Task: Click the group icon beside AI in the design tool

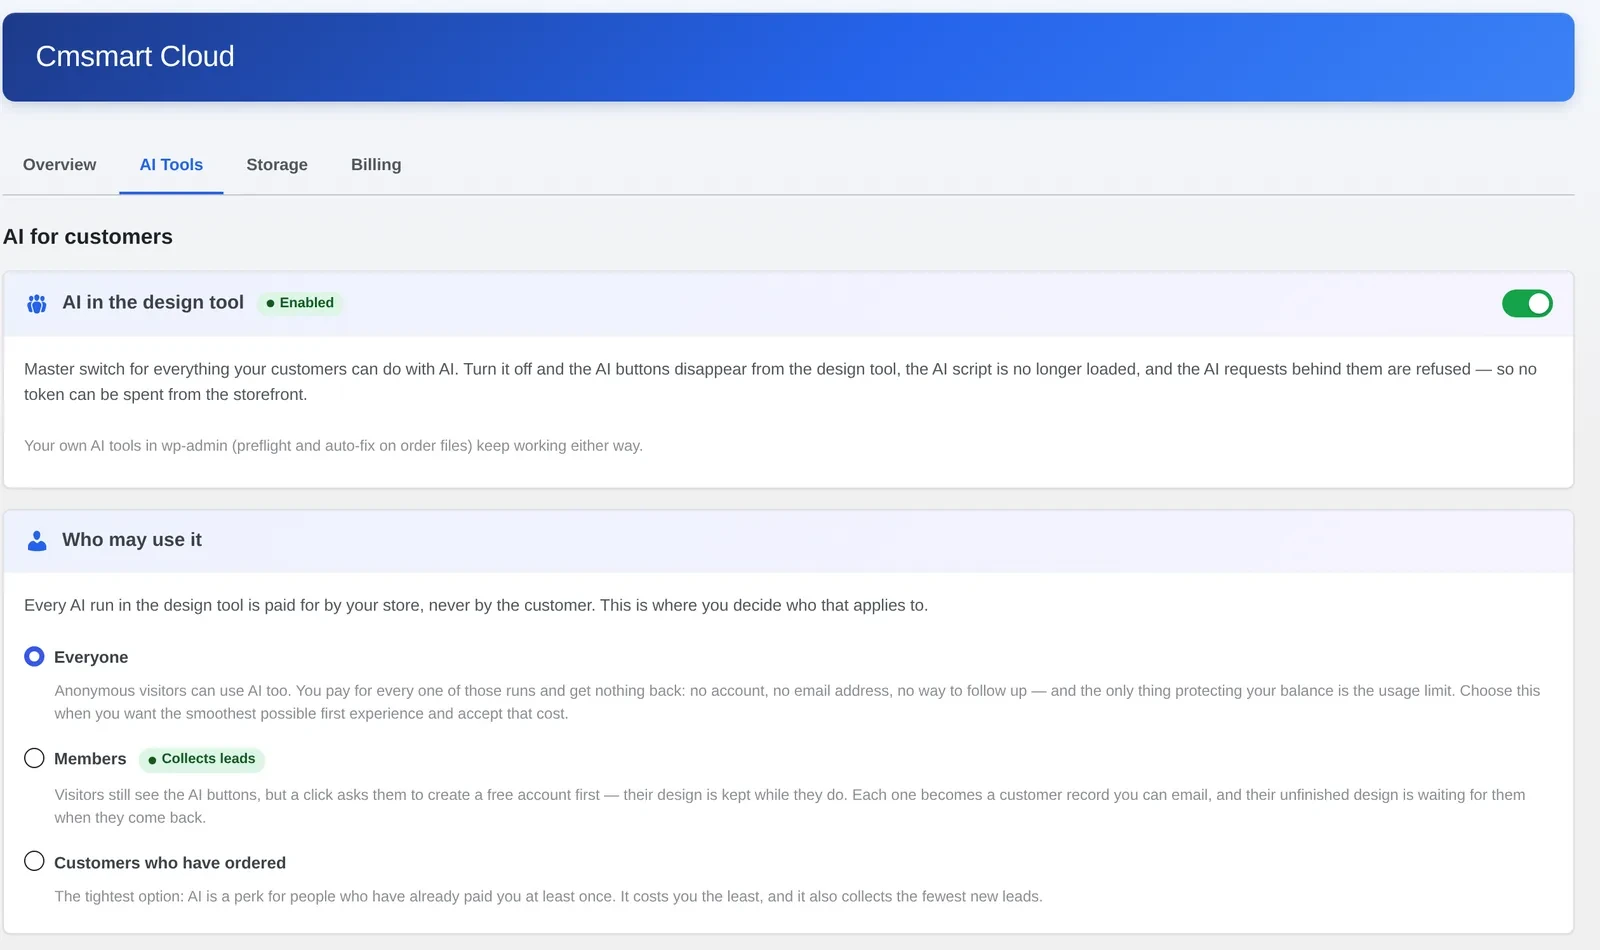Action: click(x=37, y=304)
